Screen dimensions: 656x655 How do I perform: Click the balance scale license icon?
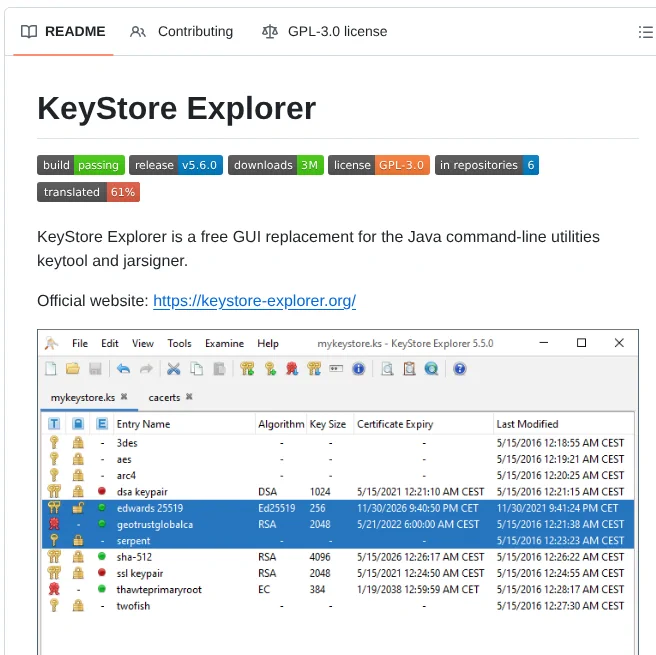tap(270, 31)
